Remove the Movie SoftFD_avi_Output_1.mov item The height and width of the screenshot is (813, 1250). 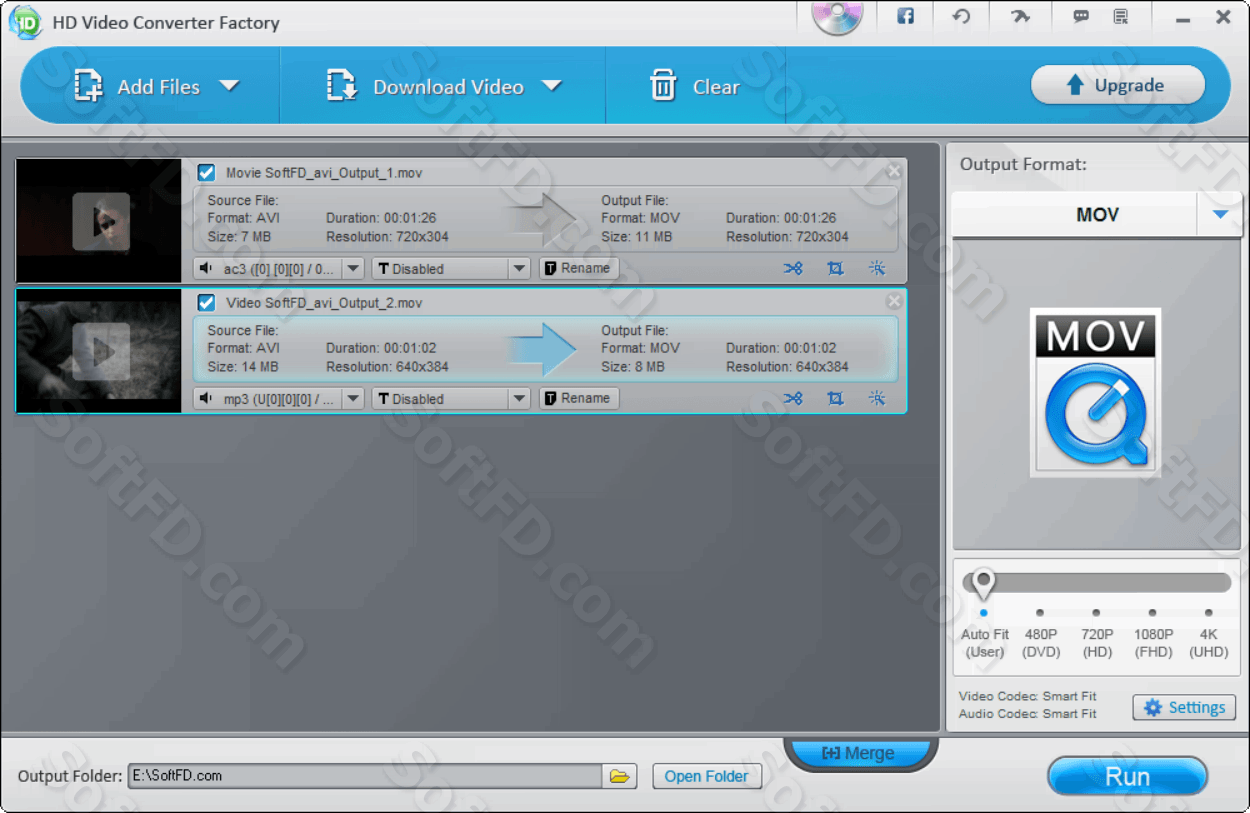(894, 171)
